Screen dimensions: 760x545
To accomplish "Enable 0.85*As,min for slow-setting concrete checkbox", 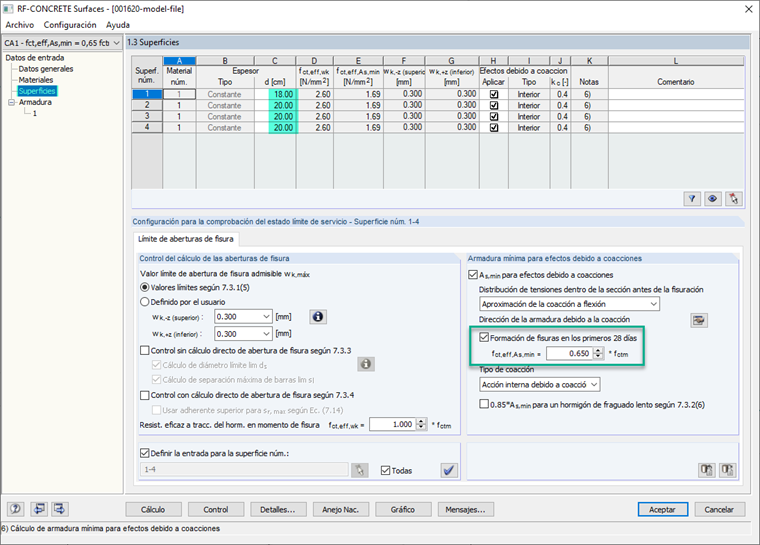I will [484, 404].
